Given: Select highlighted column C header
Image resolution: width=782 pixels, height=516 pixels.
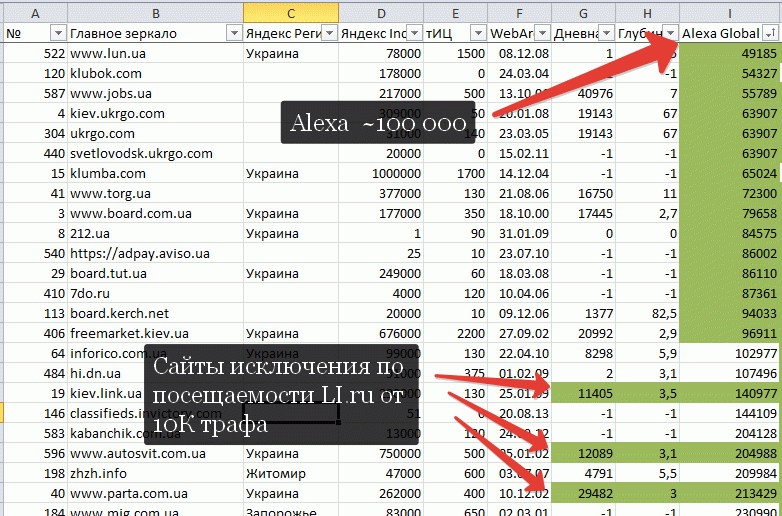Looking at the screenshot, I should [x=291, y=13].
